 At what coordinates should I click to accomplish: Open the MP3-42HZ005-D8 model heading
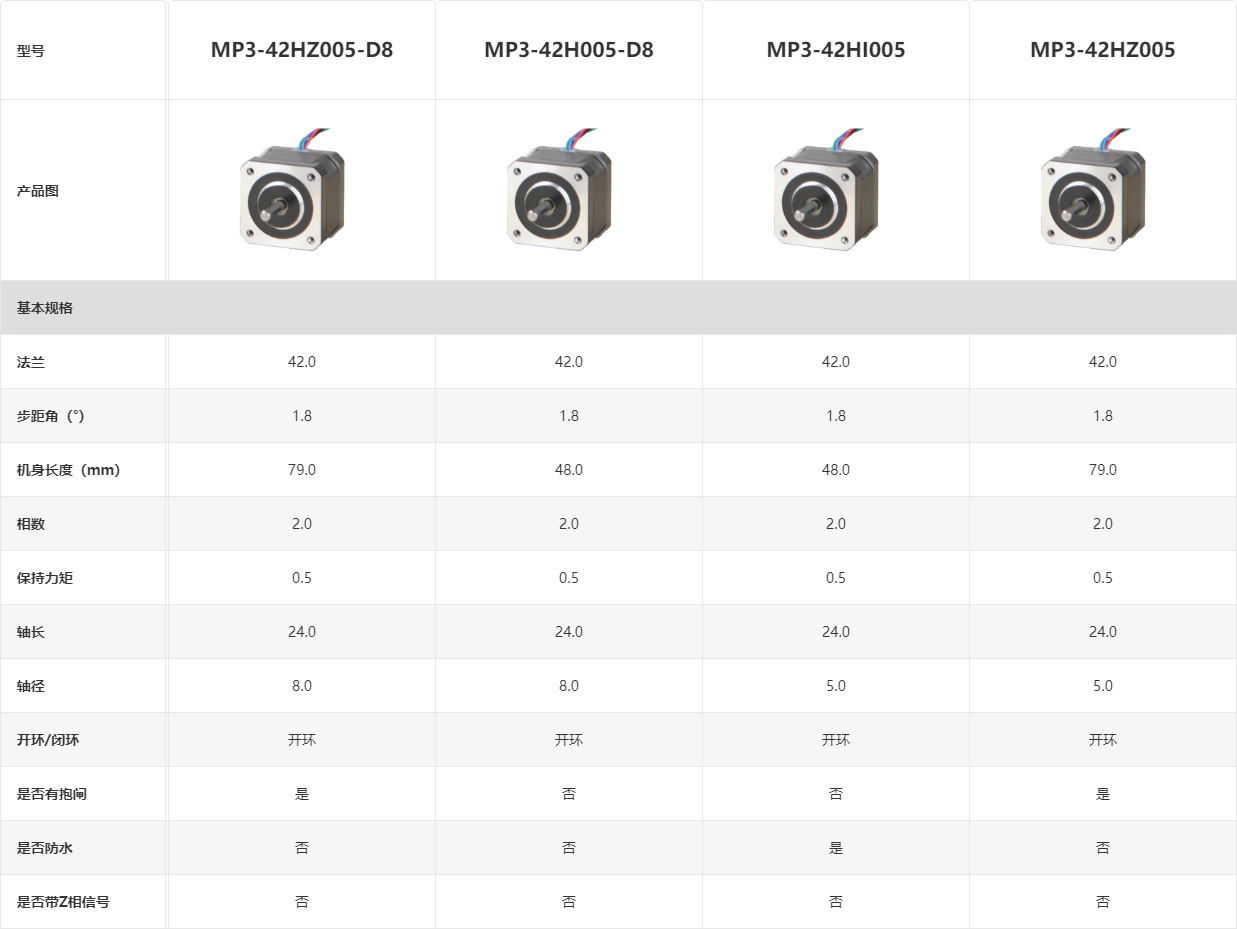(302, 50)
